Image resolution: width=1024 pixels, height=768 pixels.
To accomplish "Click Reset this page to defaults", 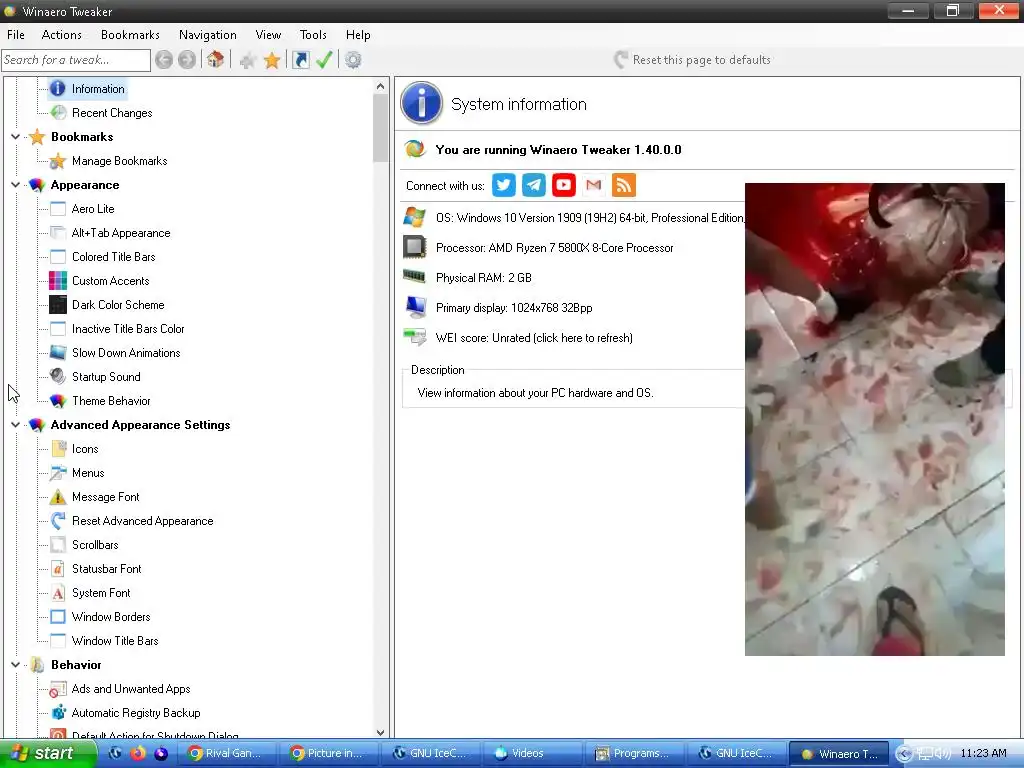I will click(692, 60).
